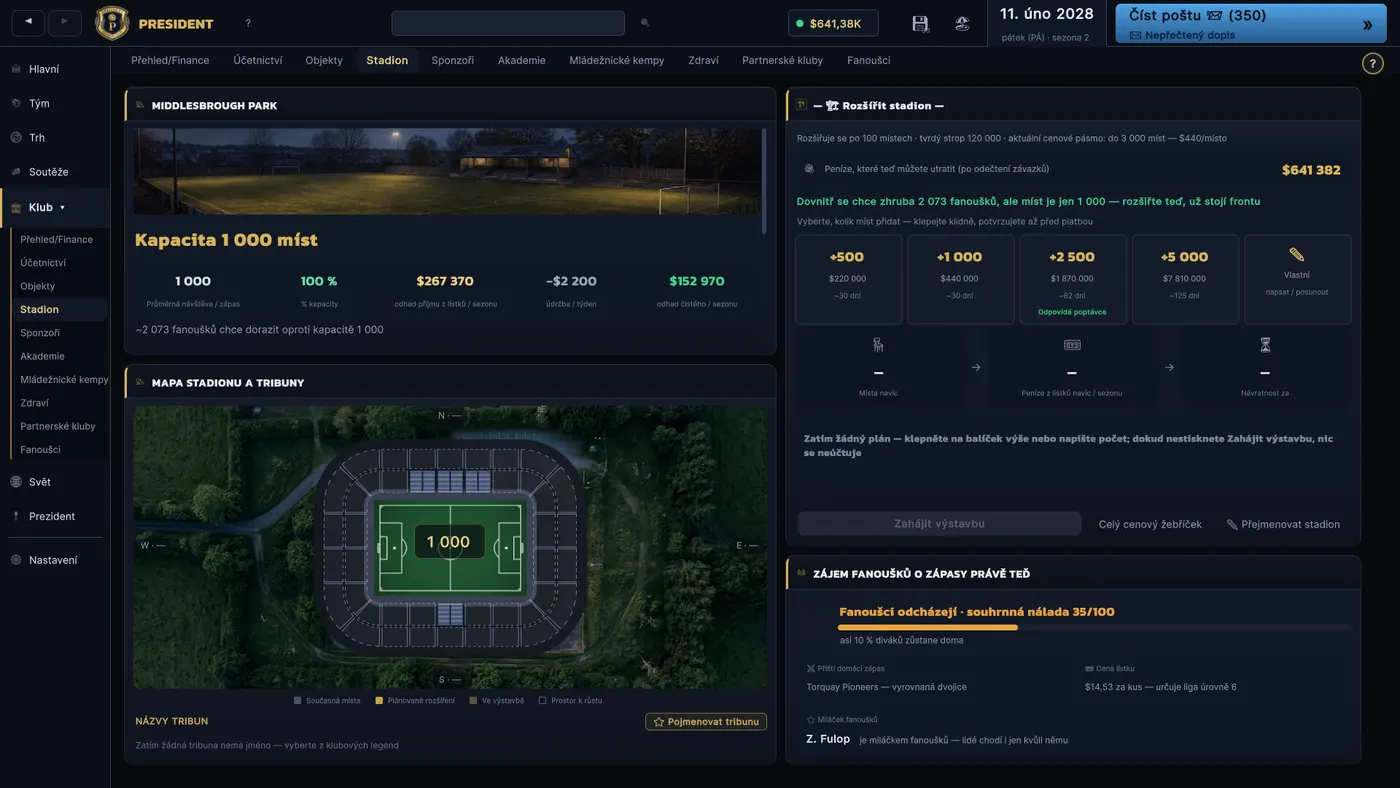Viewport: 1400px width, 788px height.
Task: Click the President club crest logo
Action: (112, 23)
